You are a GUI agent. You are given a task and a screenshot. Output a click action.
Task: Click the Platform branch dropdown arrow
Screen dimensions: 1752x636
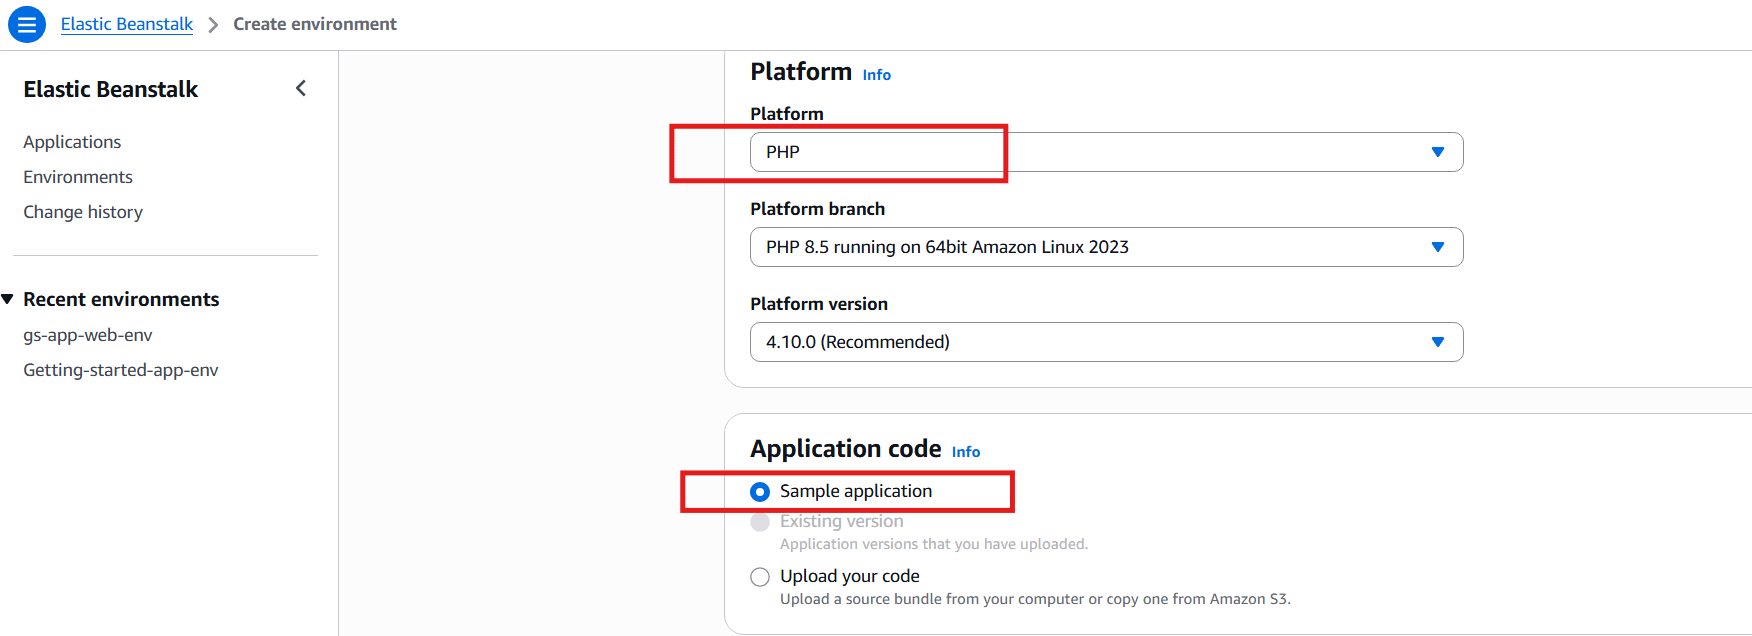point(1437,247)
